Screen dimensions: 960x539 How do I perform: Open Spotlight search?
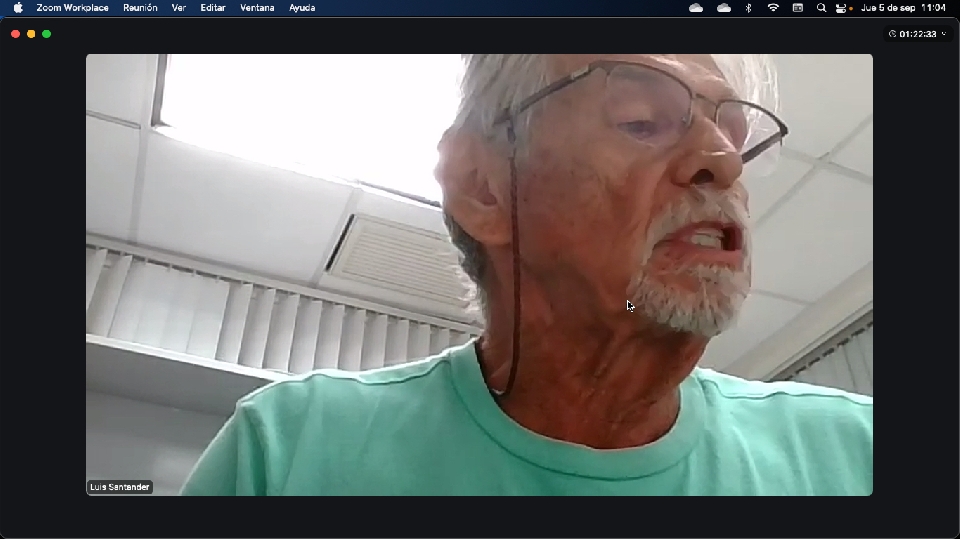coord(822,8)
